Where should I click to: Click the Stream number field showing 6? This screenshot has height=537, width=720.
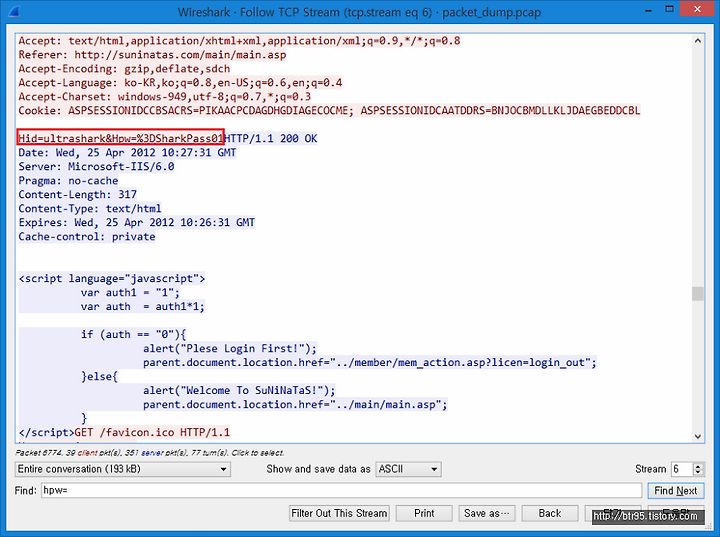click(x=682, y=469)
